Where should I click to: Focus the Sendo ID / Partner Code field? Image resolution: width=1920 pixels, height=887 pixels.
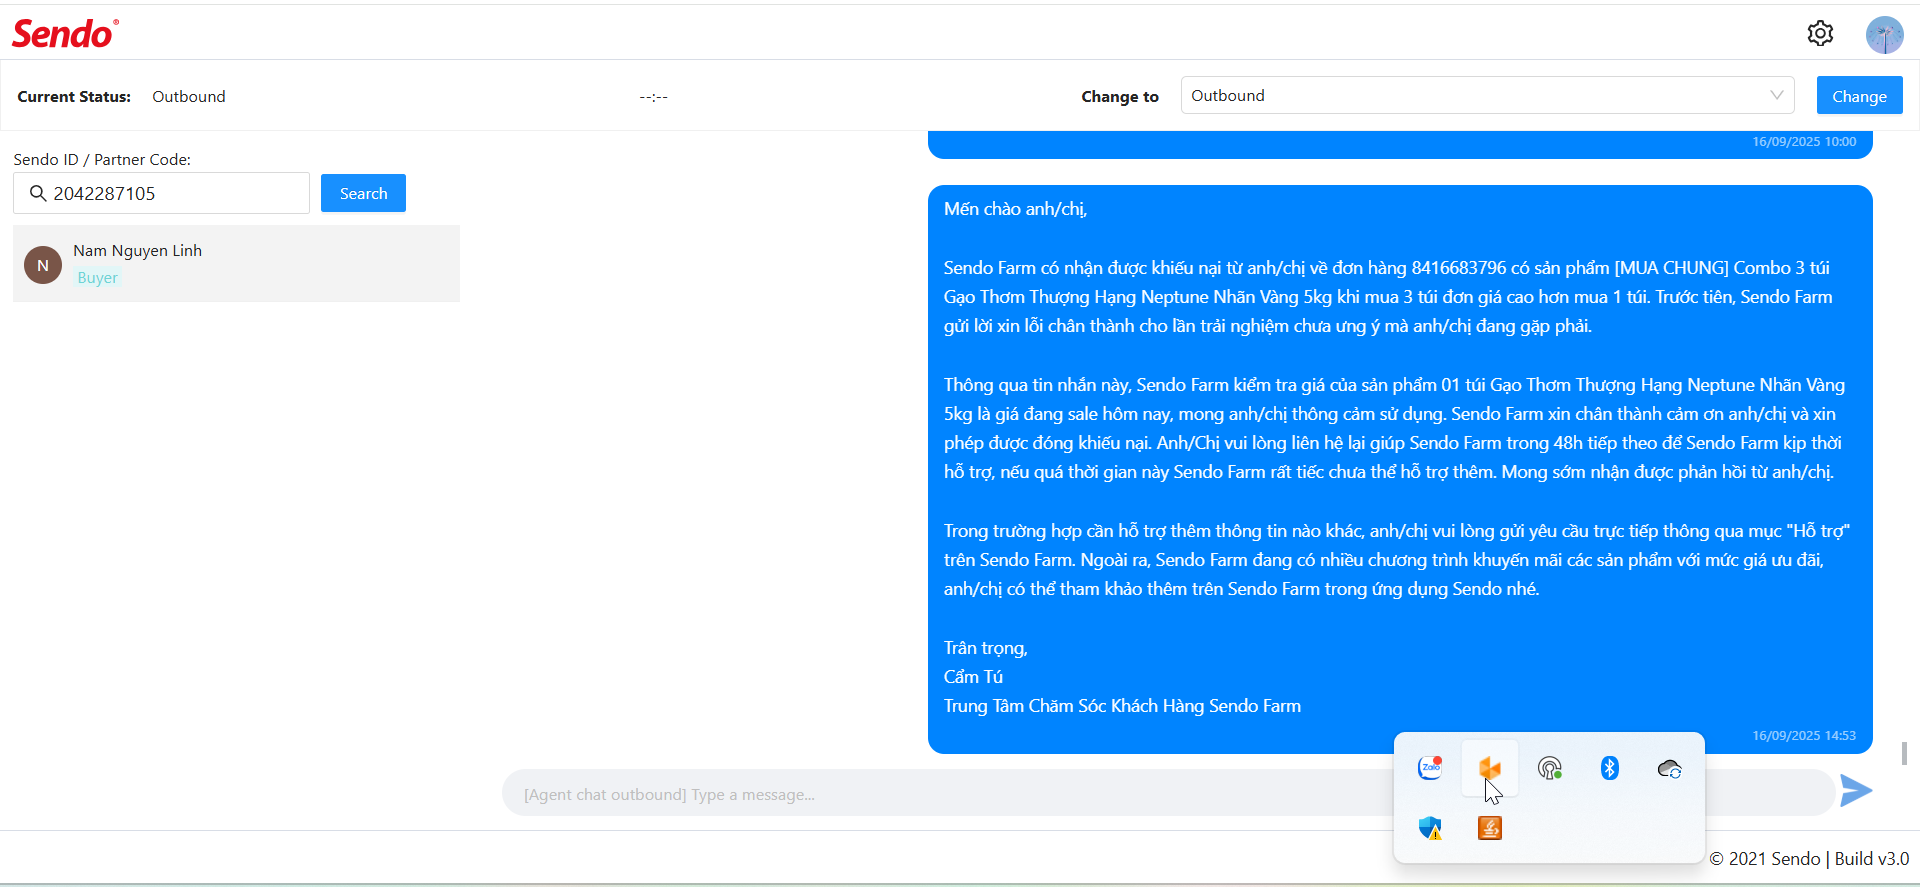pos(161,193)
